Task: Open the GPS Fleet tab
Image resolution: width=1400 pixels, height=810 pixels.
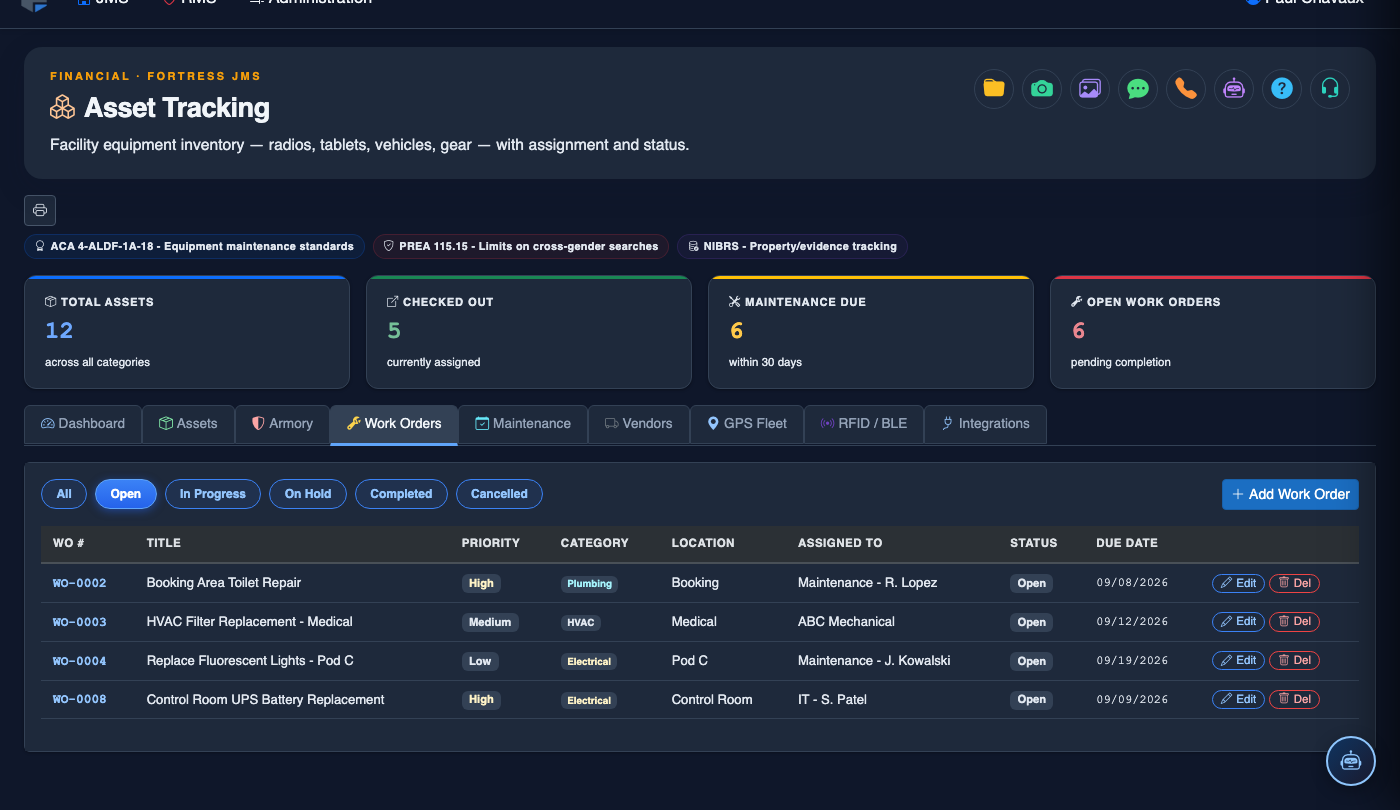Action: click(x=747, y=424)
